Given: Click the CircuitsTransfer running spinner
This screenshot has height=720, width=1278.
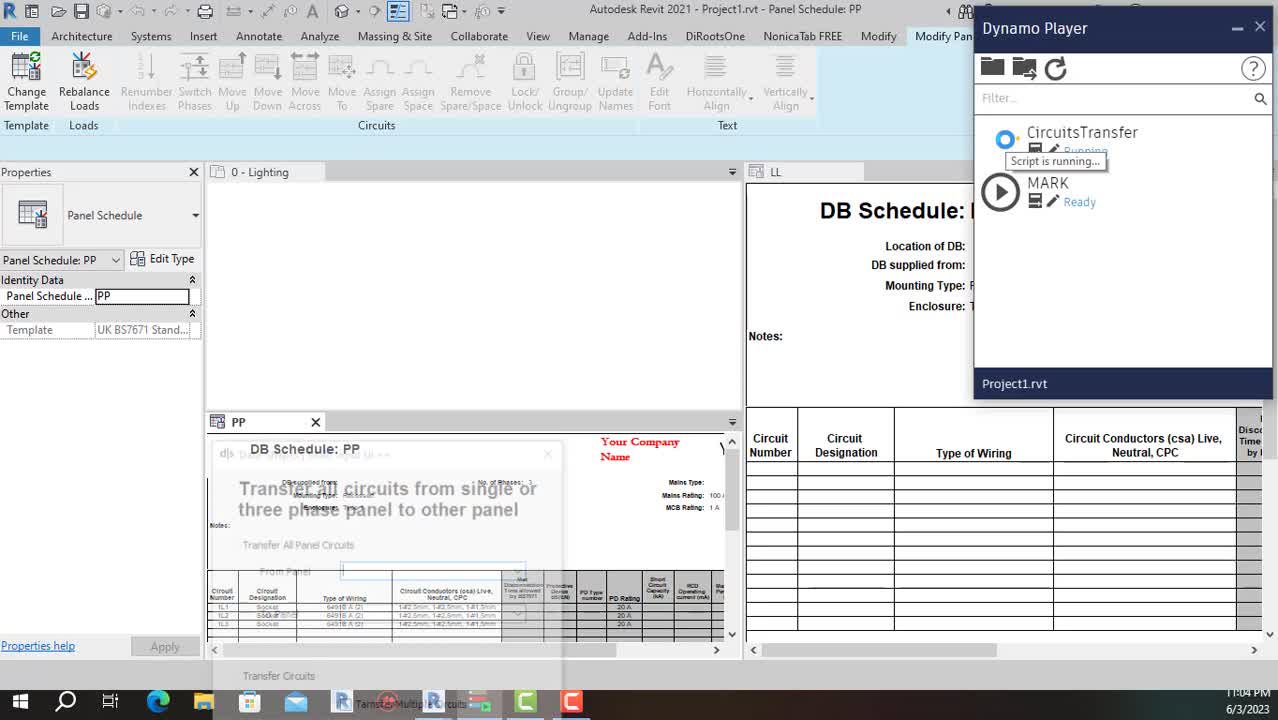Looking at the screenshot, I should pos(1005,139).
